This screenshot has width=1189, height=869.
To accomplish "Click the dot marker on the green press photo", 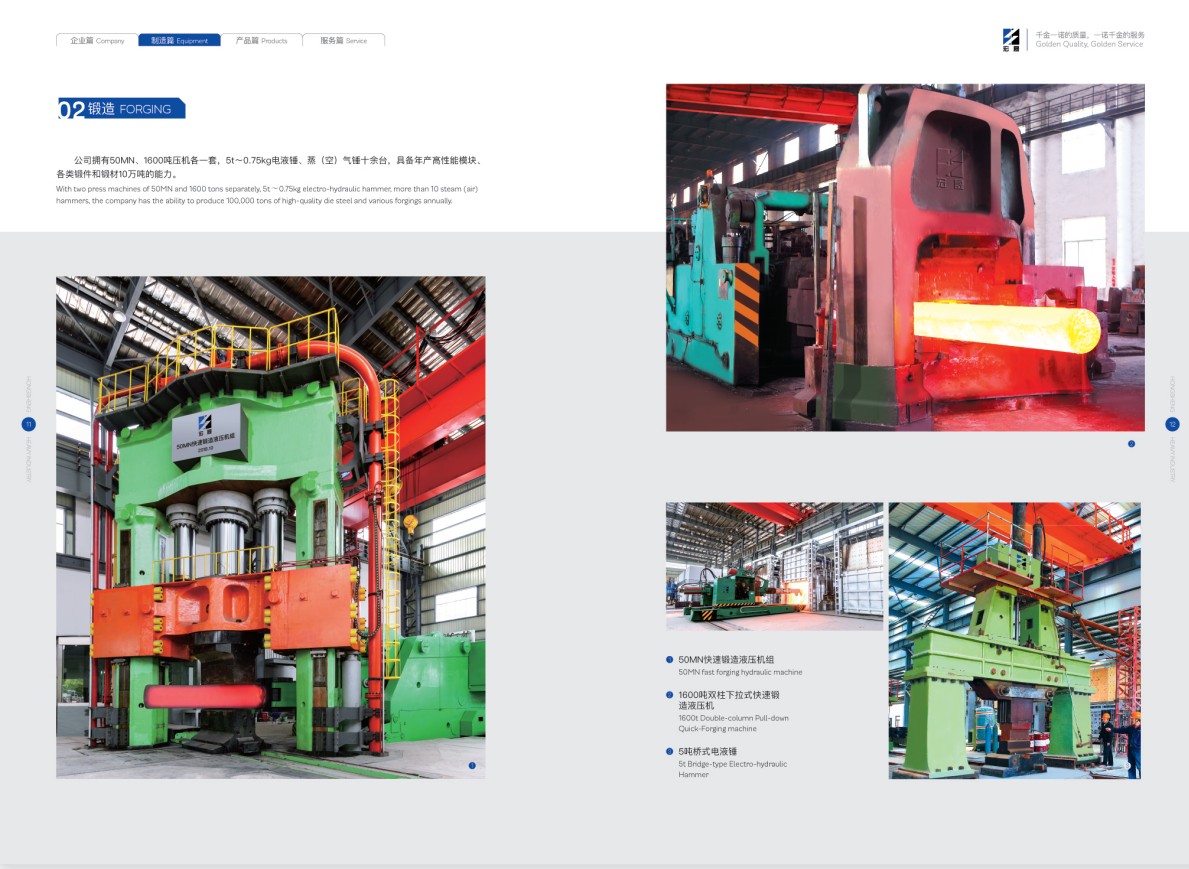I will pos(472,766).
